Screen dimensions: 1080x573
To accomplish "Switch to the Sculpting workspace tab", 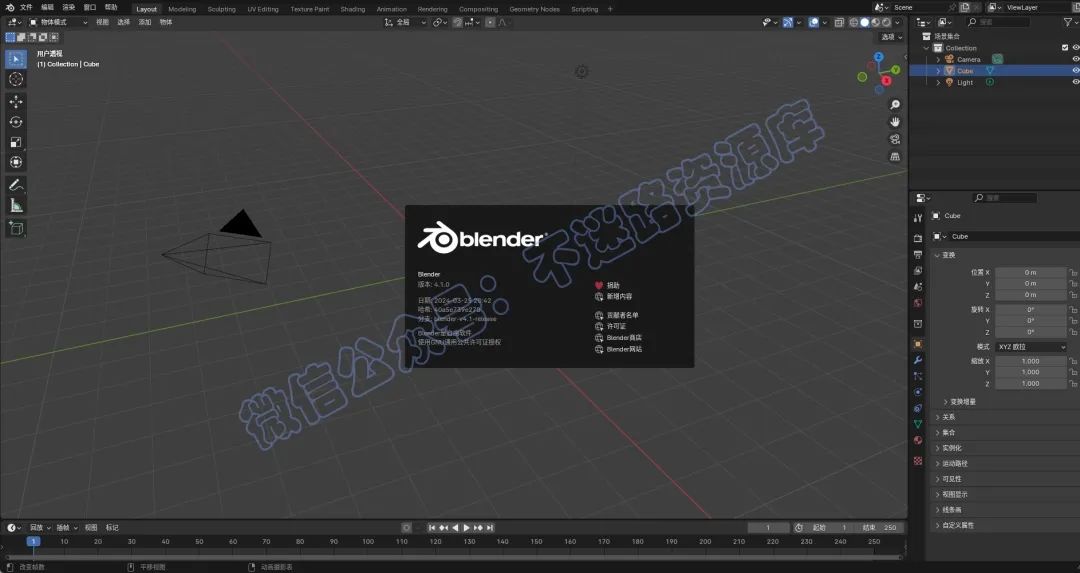I will point(222,9).
